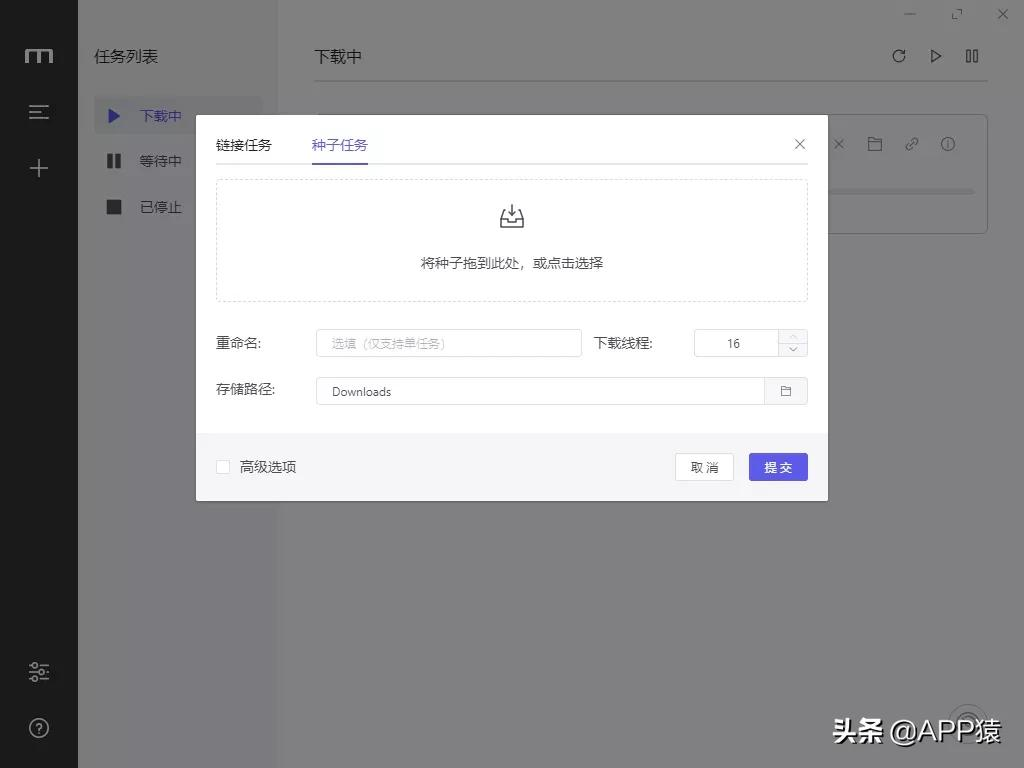Select the 已停止 stopped category
This screenshot has width=1024, height=768.
[x=160, y=207]
